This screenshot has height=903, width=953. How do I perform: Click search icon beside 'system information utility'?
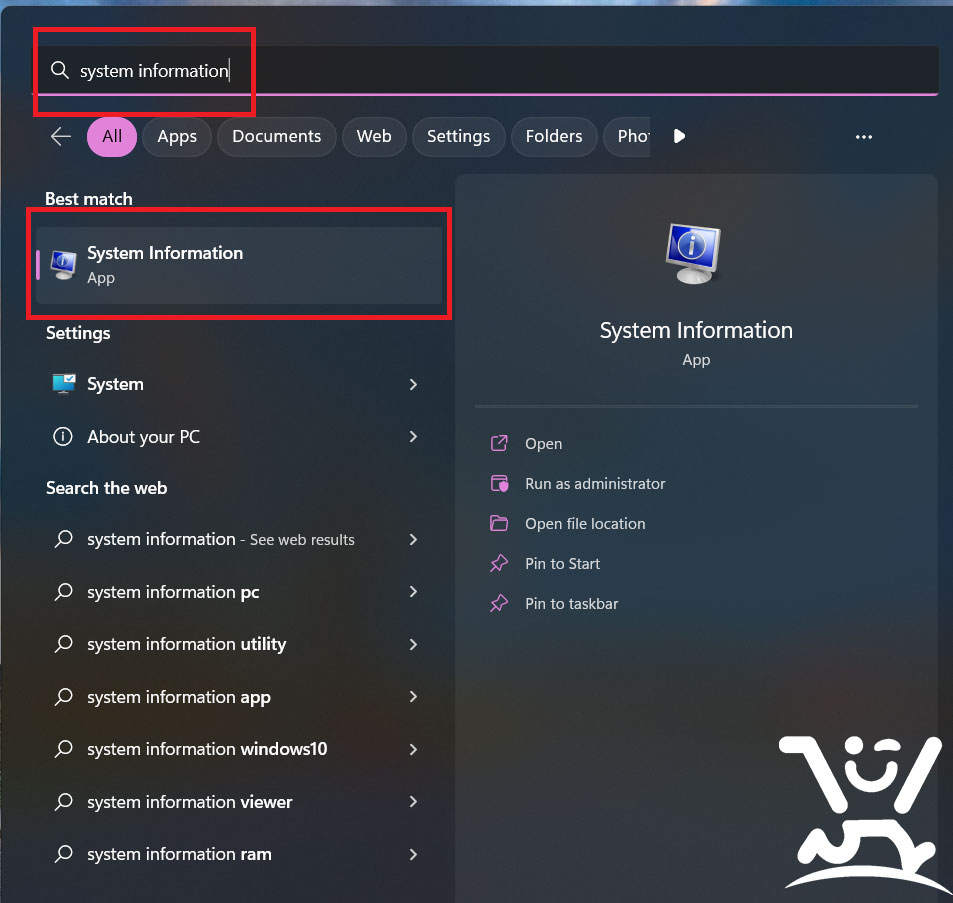click(x=63, y=644)
